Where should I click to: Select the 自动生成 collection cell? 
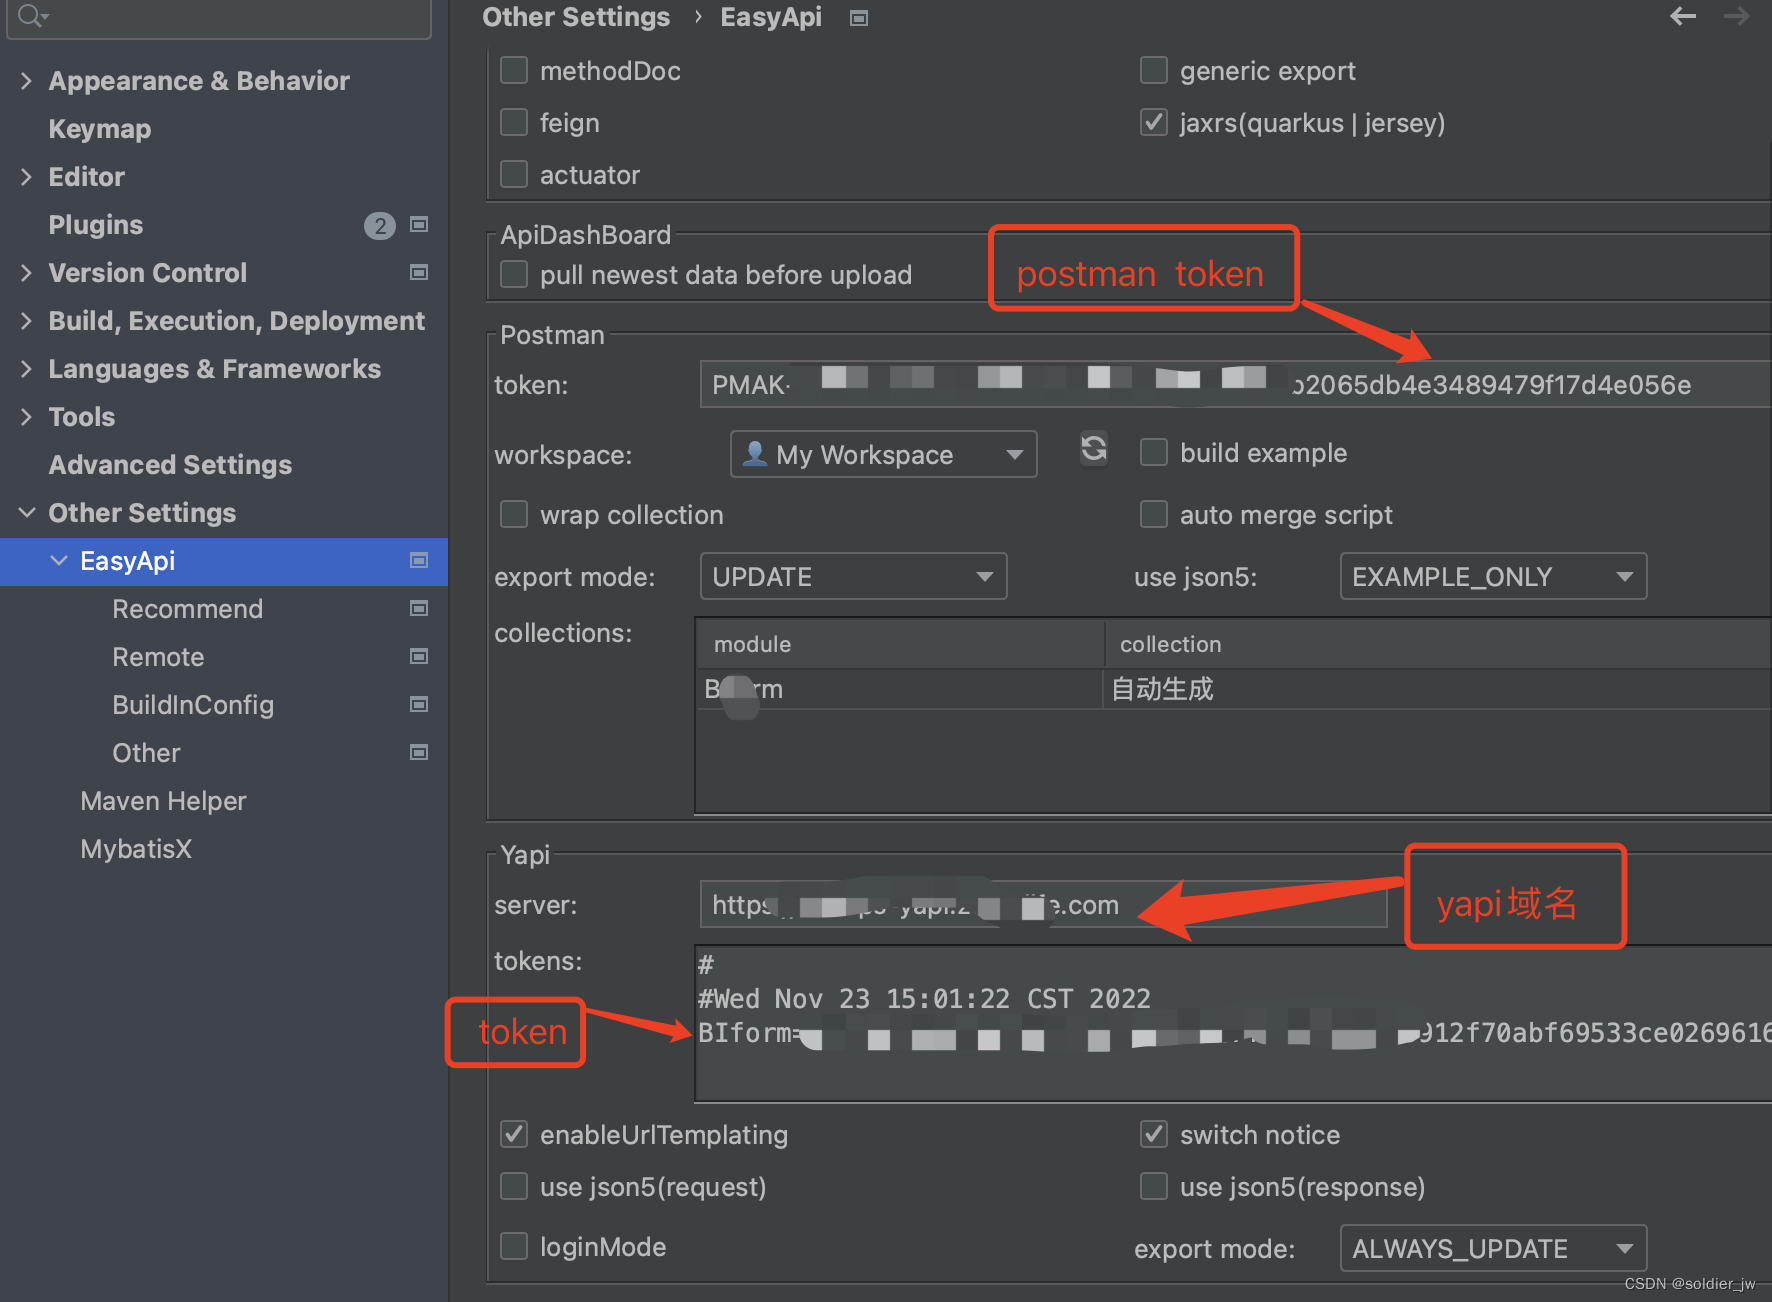pyautogui.click(x=1438, y=689)
